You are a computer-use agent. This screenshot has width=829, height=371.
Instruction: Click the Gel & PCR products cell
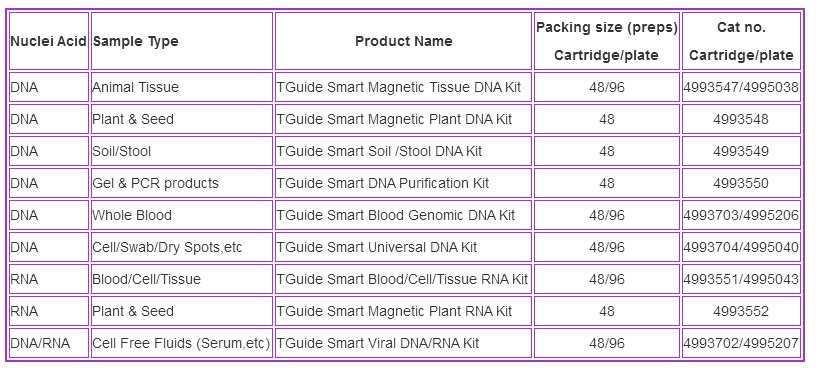tap(182, 183)
